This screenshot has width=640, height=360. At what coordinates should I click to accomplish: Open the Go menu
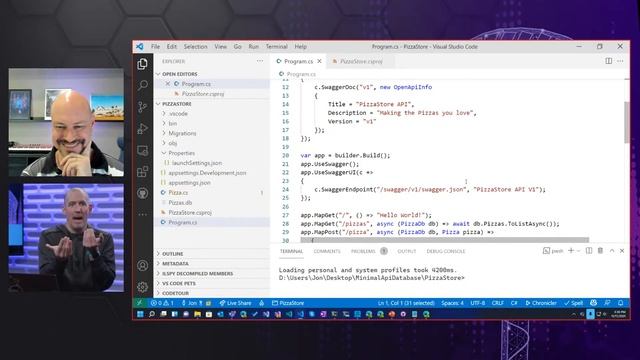238,47
